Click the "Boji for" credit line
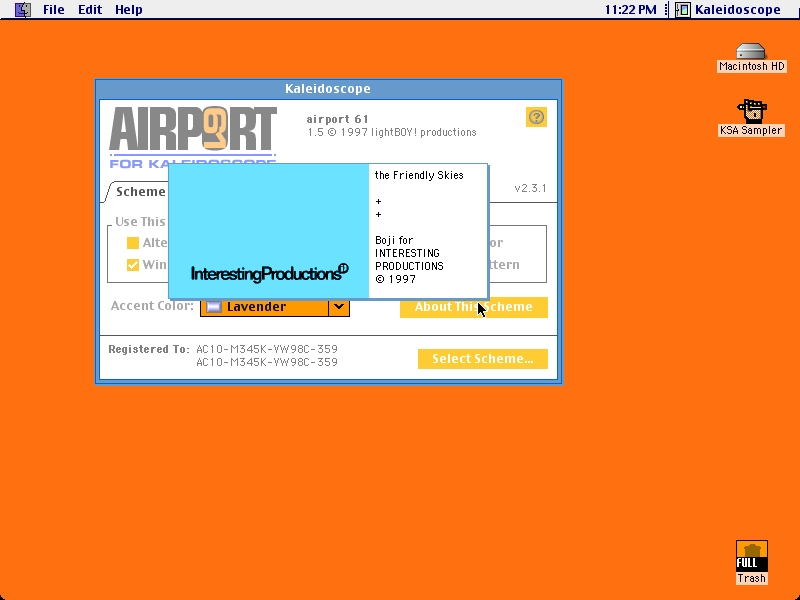 [394, 240]
